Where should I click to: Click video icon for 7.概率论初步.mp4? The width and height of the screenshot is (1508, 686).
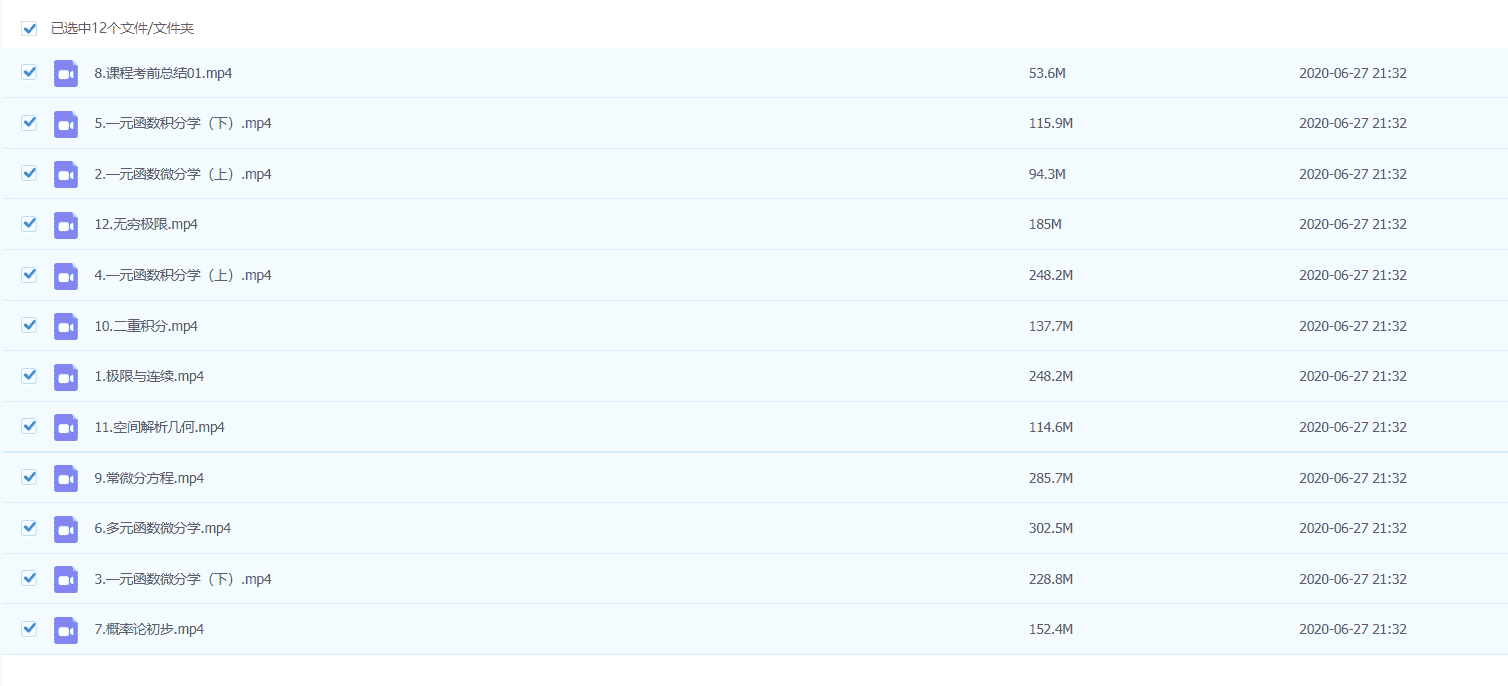(x=66, y=630)
